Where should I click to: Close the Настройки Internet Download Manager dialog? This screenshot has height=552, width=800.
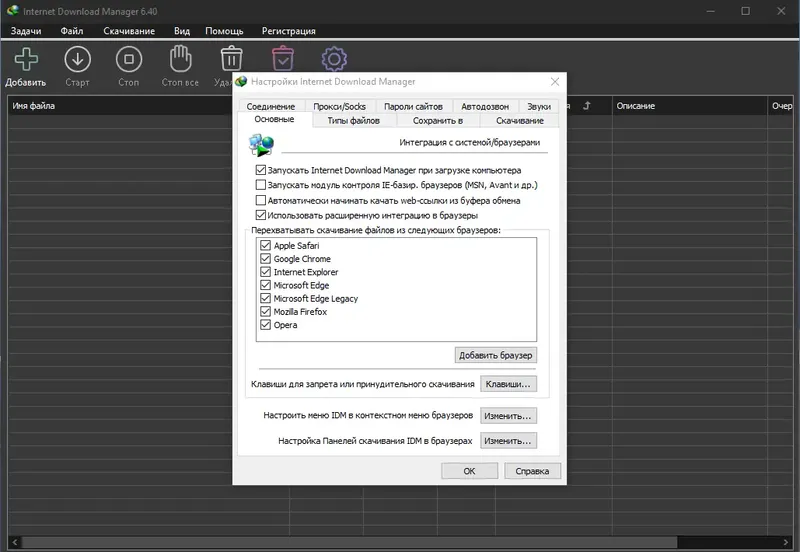pos(555,82)
